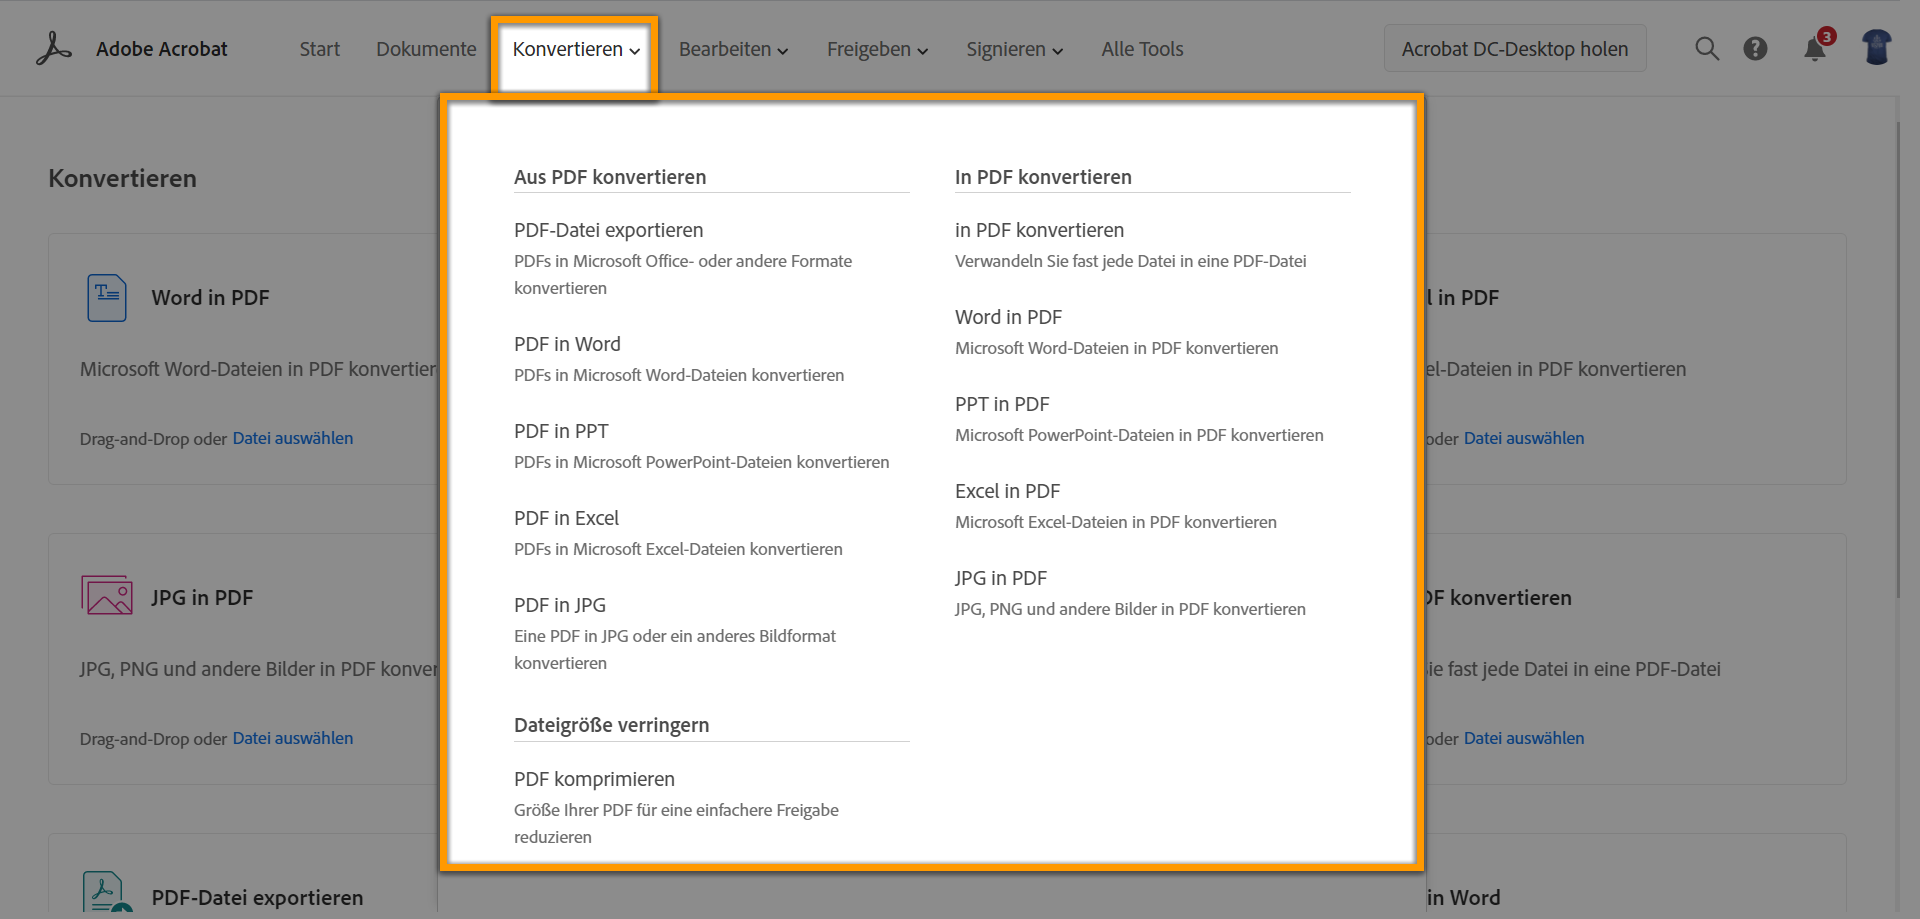This screenshot has width=1920, height=919.
Task: Click the Adobe Acrobat logo icon
Action: click(54, 48)
